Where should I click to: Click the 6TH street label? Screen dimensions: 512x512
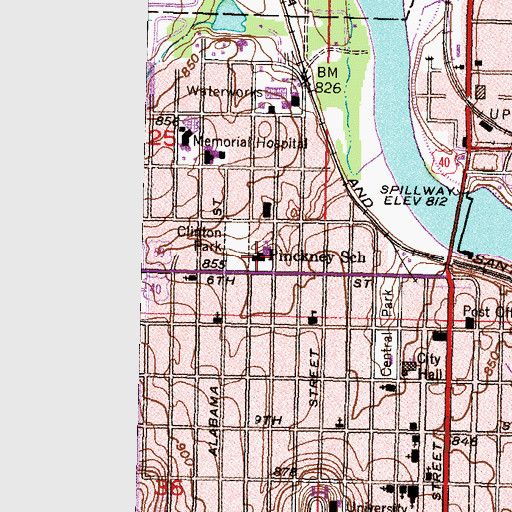coord(221,281)
